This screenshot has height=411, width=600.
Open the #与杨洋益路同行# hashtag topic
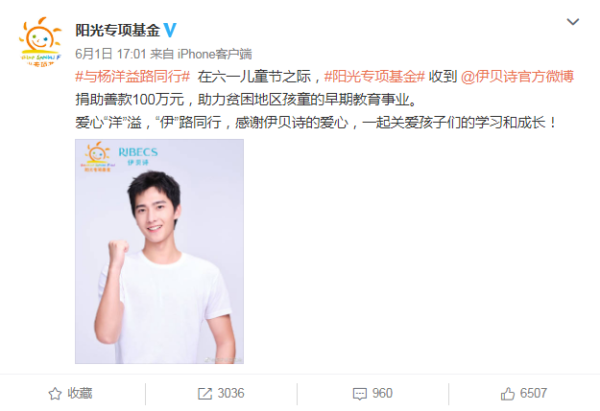tap(132, 77)
